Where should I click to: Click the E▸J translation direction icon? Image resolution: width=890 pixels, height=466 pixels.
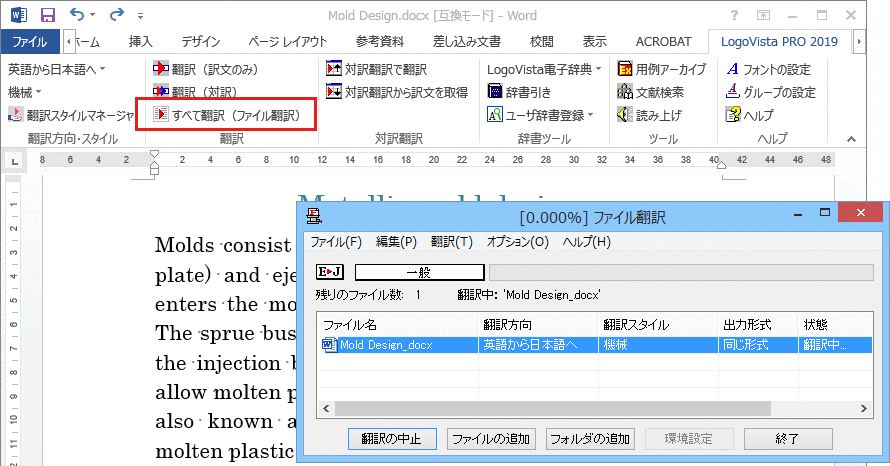(330, 272)
